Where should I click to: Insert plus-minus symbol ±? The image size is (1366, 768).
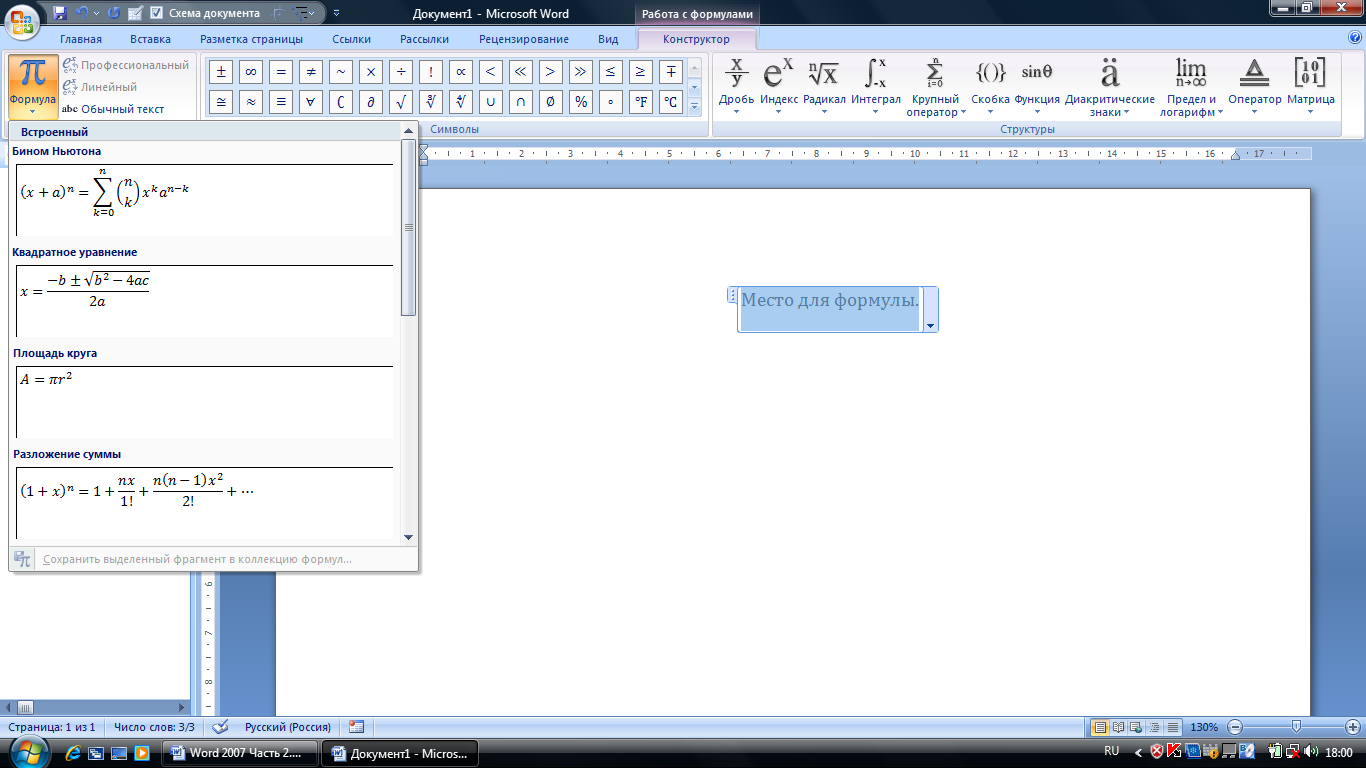(x=221, y=71)
